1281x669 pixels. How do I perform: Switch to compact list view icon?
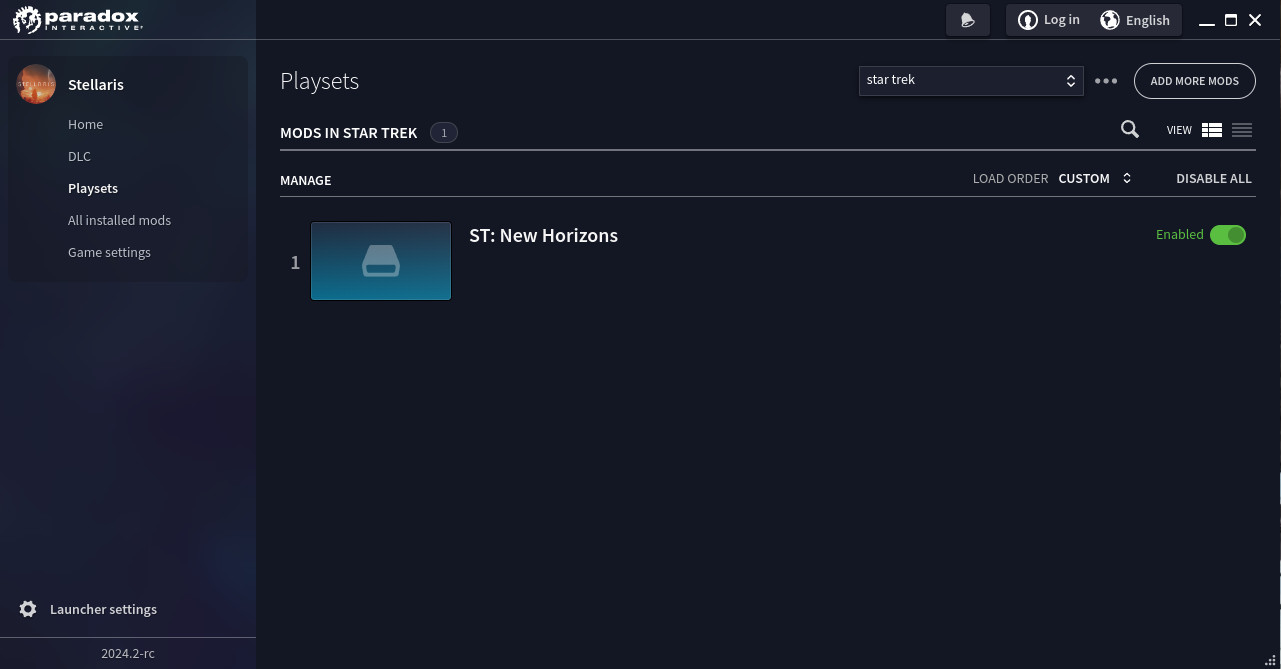(1242, 130)
